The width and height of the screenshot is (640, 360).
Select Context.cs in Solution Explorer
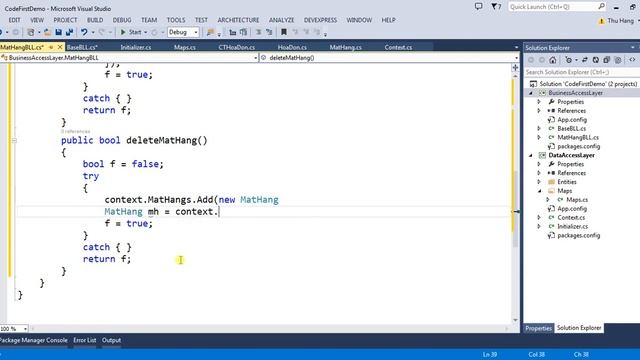point(571,218)
